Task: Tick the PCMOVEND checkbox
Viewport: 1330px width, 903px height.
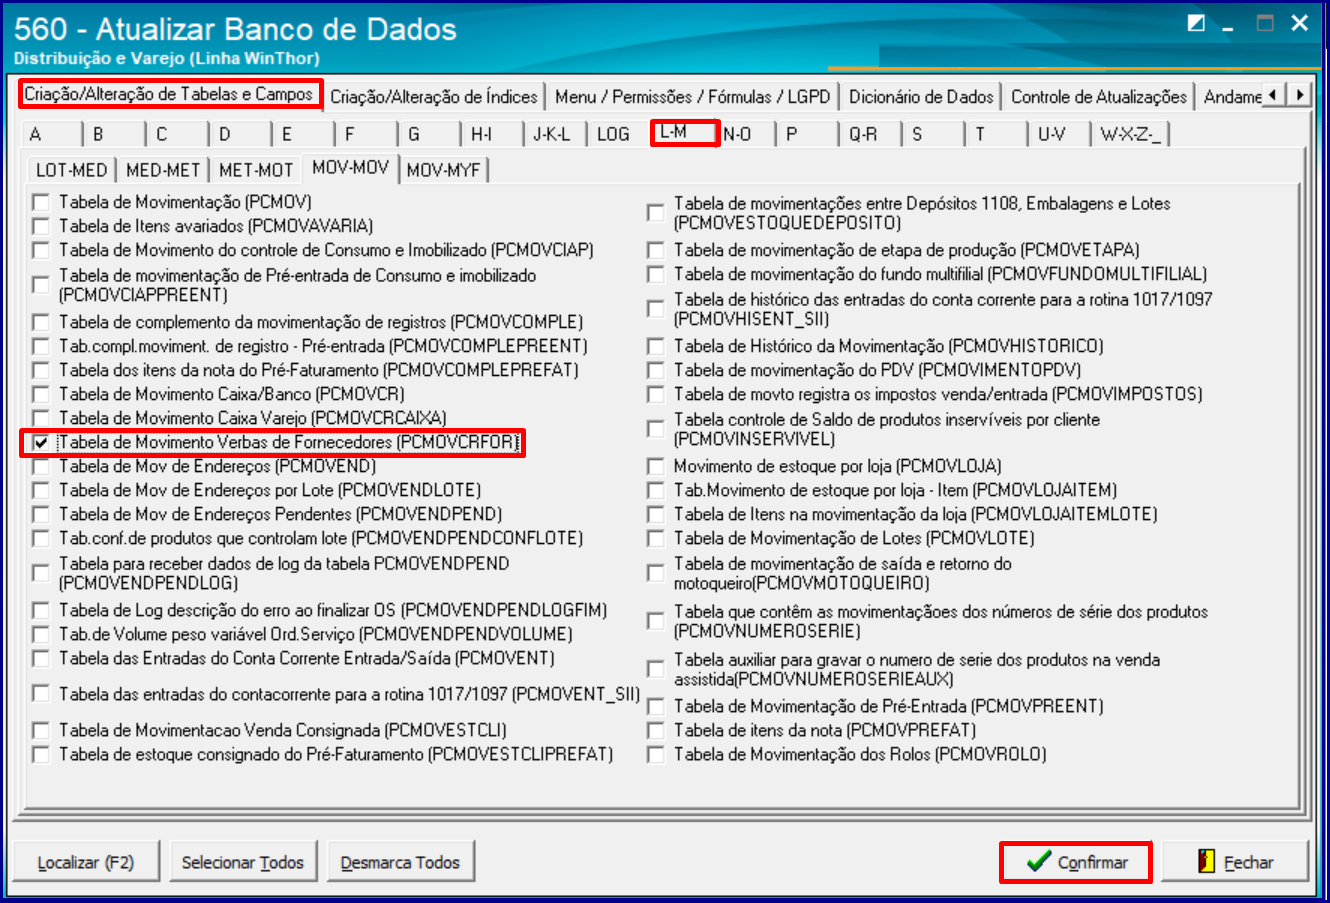Action: point(40,466)
